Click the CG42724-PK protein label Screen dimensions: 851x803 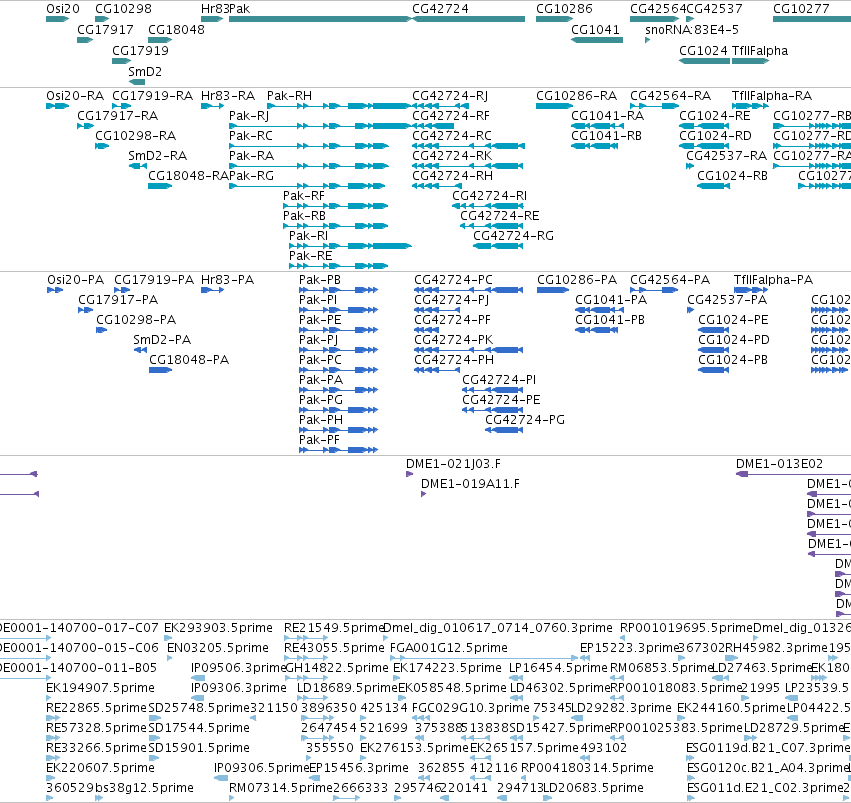coord(453,340)
